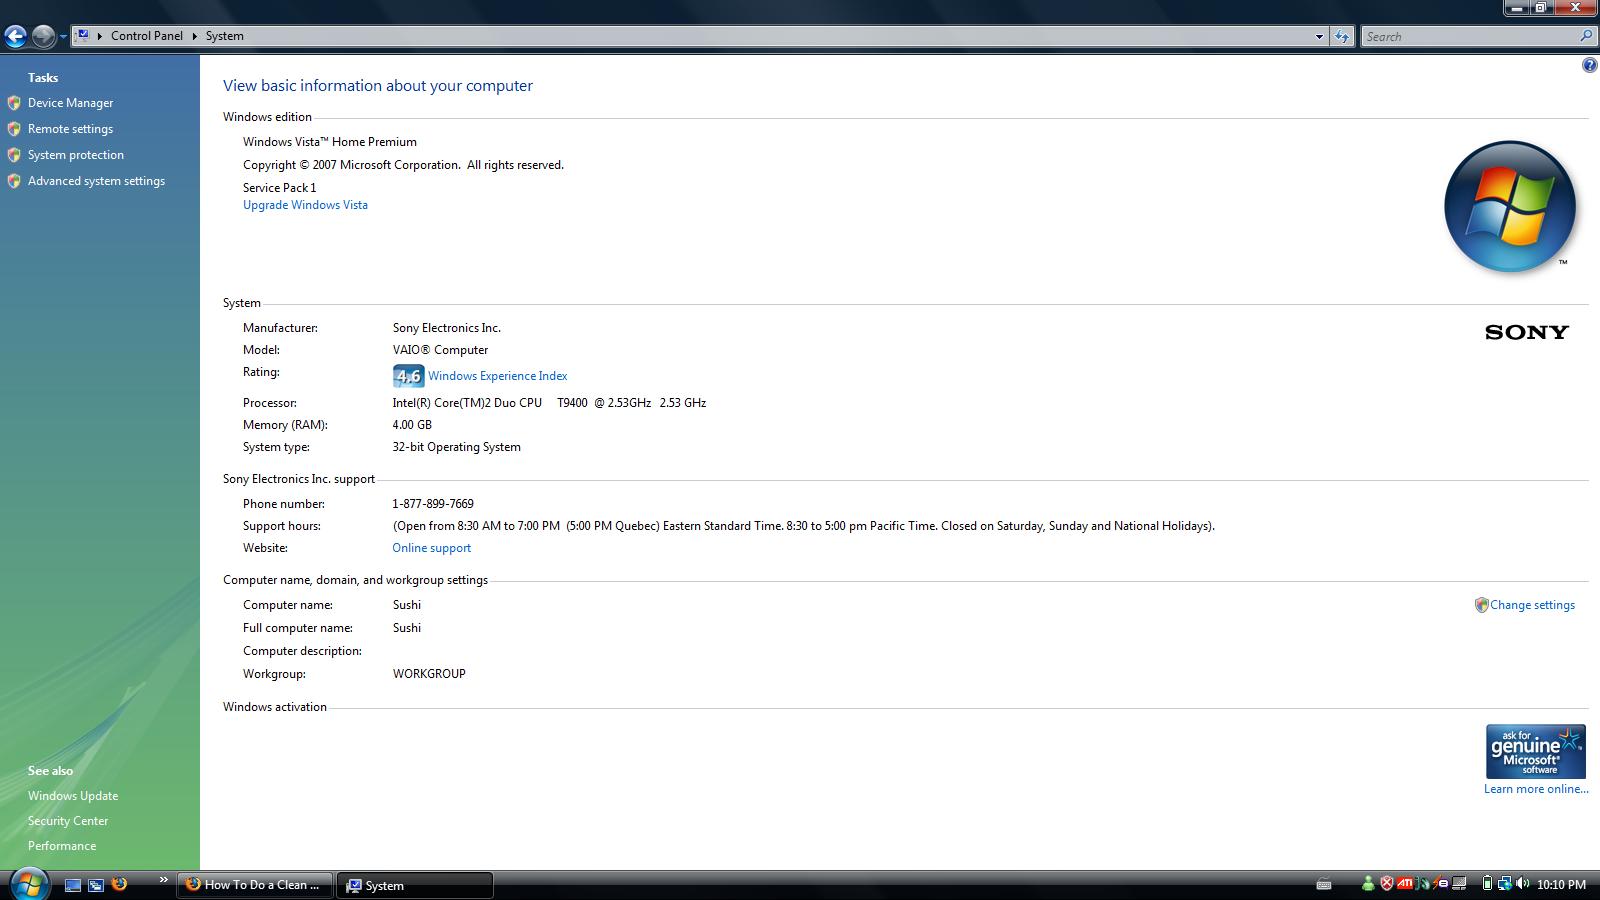This screenshot has height=900, width=1600.
Task: Click the 10:10 PM taskbar clock
Action: [1561, 885]
